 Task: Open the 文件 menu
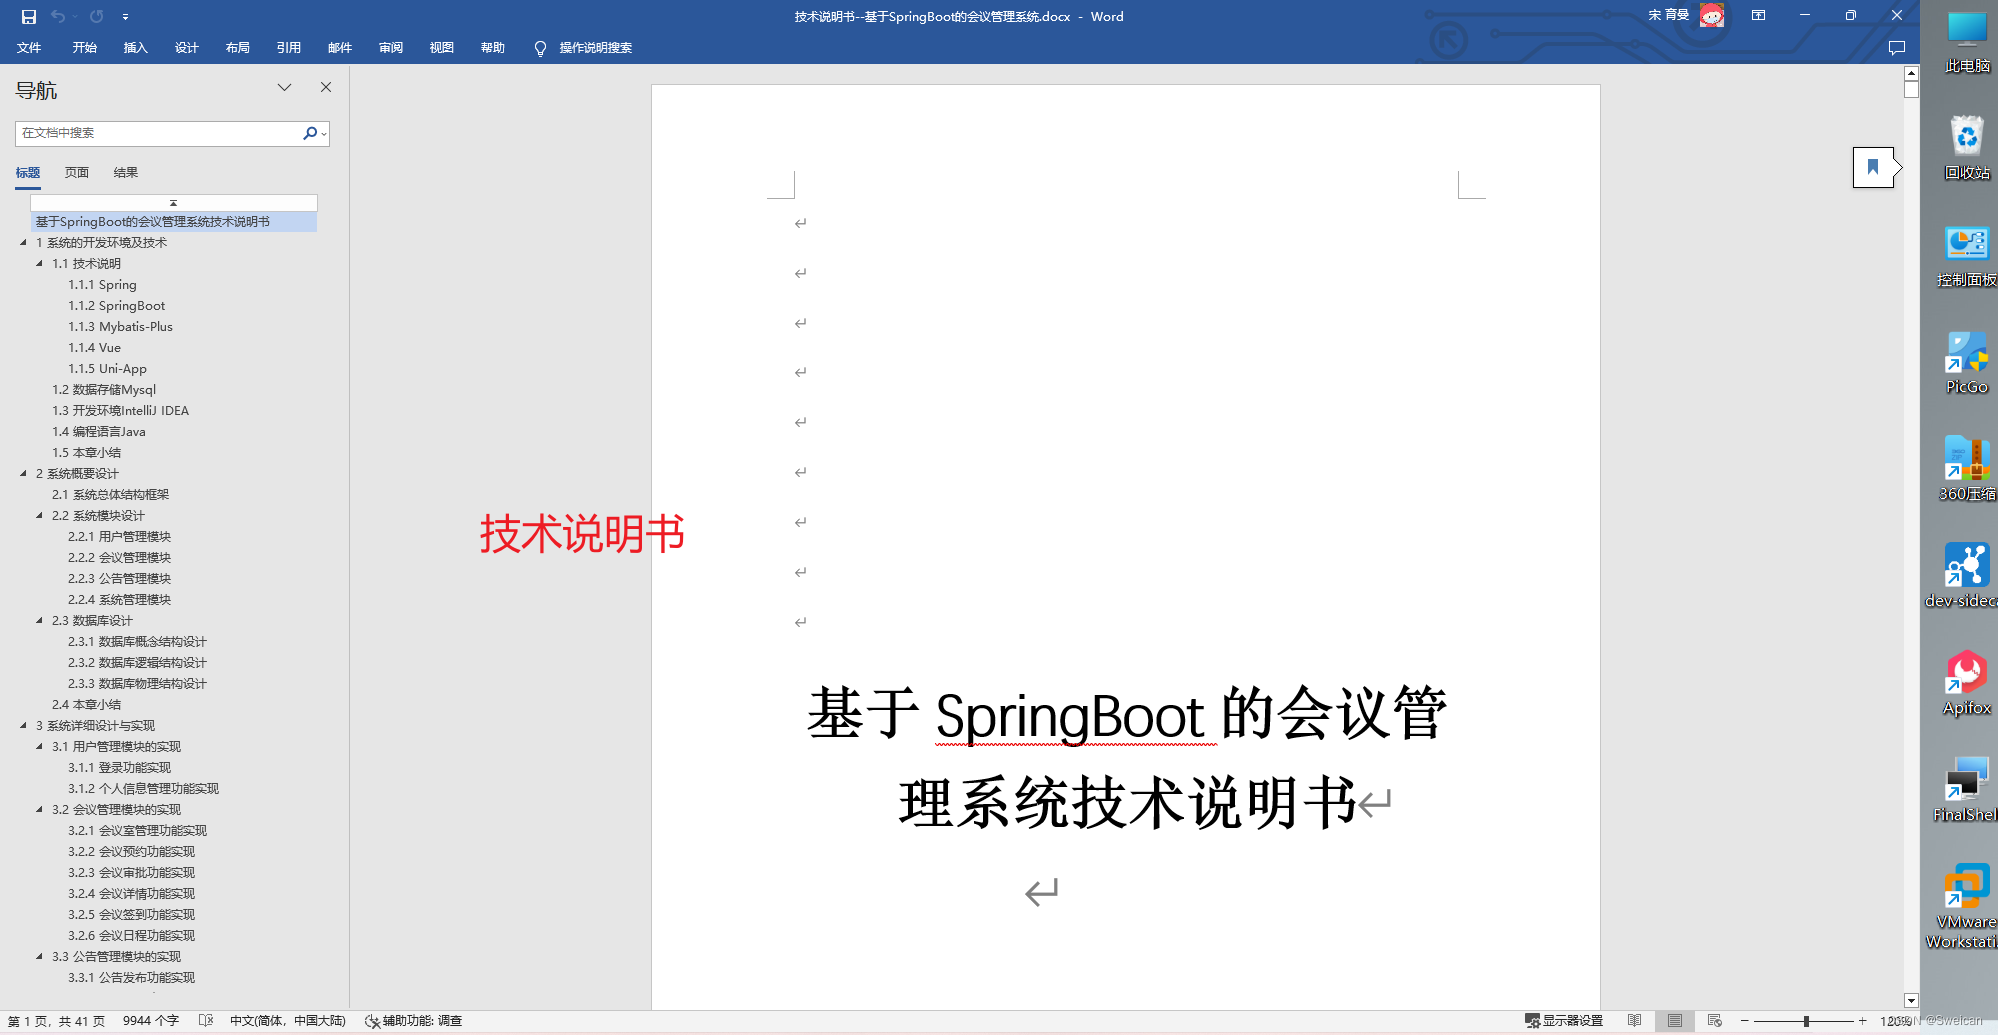[x=29, y=48]
